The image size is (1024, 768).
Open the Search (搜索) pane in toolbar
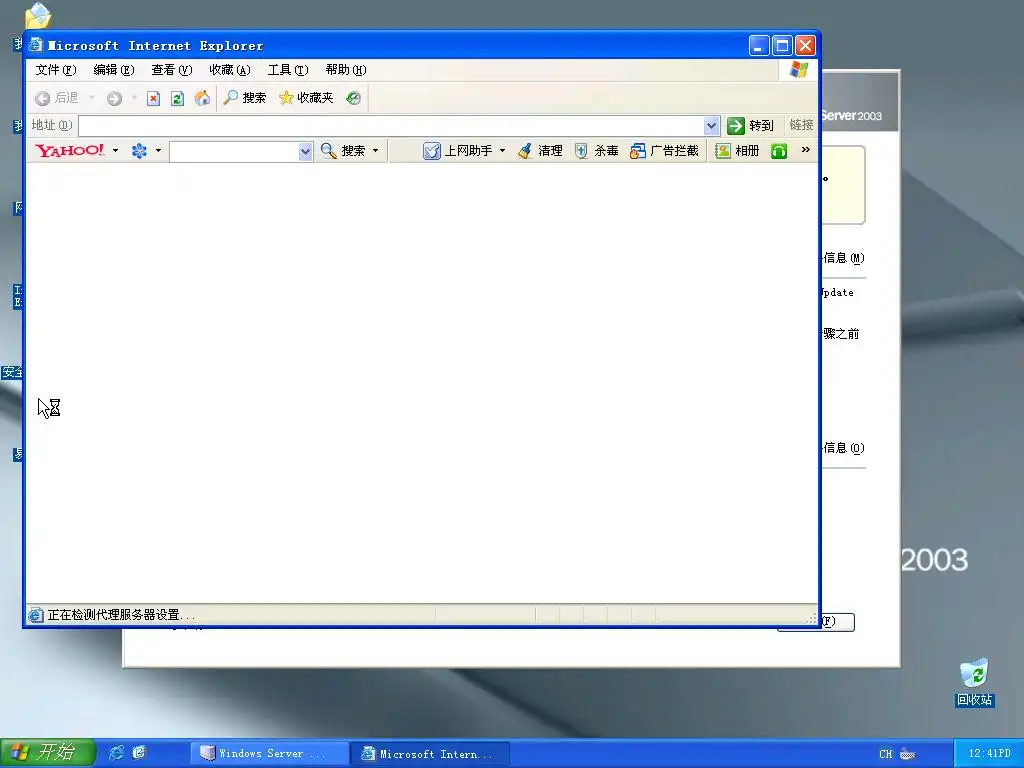coord(245,98)
